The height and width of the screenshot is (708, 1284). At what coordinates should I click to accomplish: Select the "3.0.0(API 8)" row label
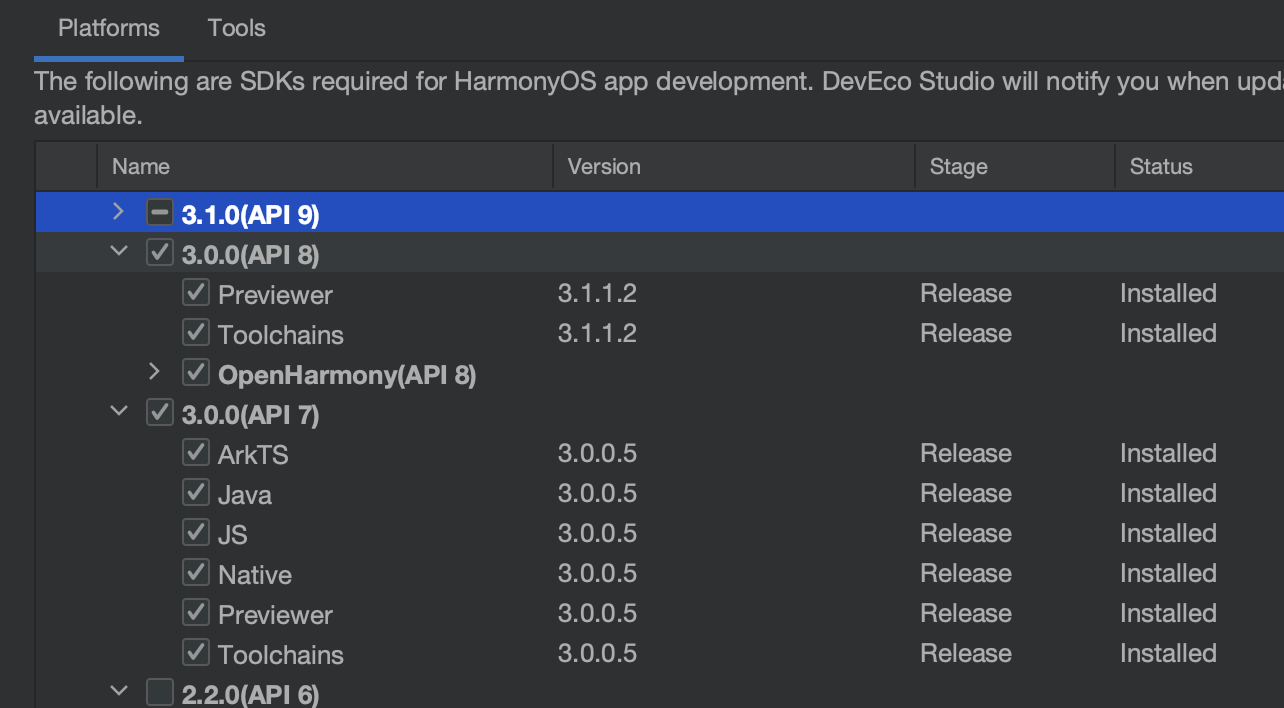point(251,254)
